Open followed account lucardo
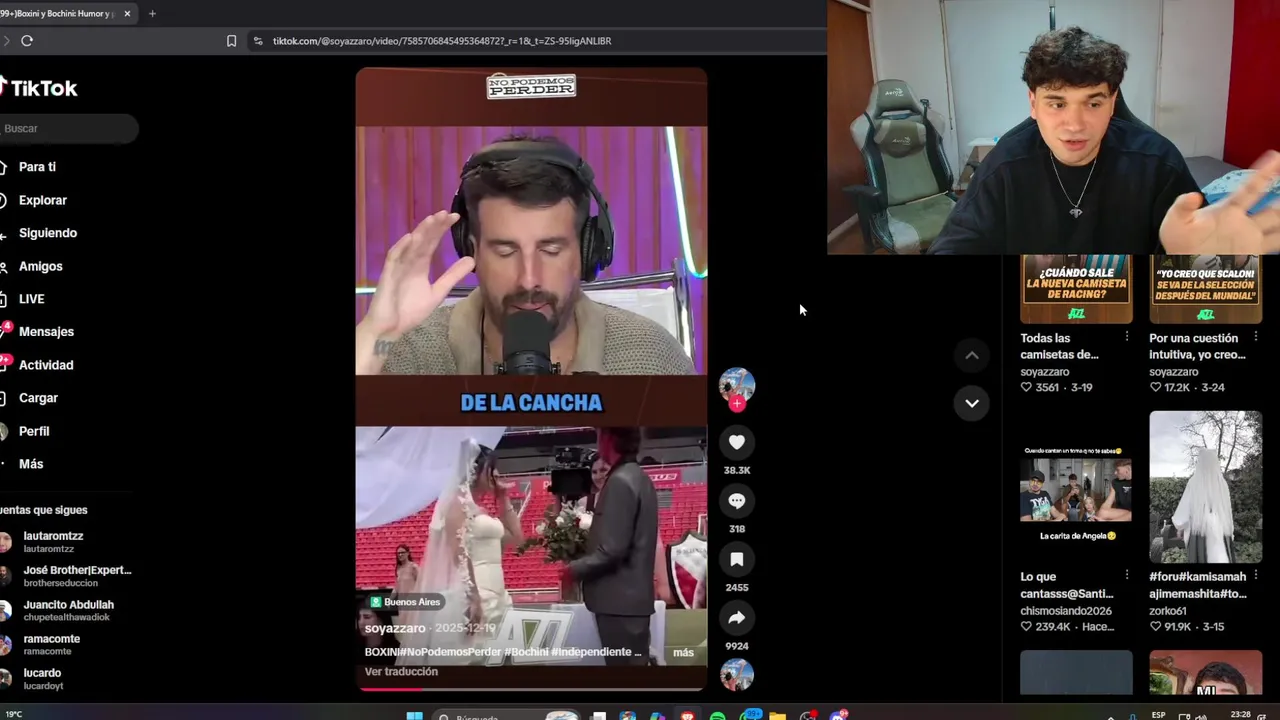This screenshot has height=720, width=1280. tap(42, 678)
